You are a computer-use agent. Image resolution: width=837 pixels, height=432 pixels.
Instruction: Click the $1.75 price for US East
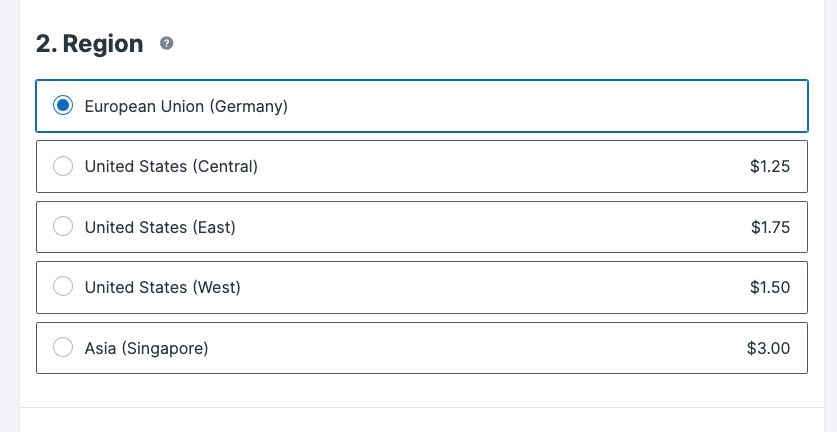point(770,227)
